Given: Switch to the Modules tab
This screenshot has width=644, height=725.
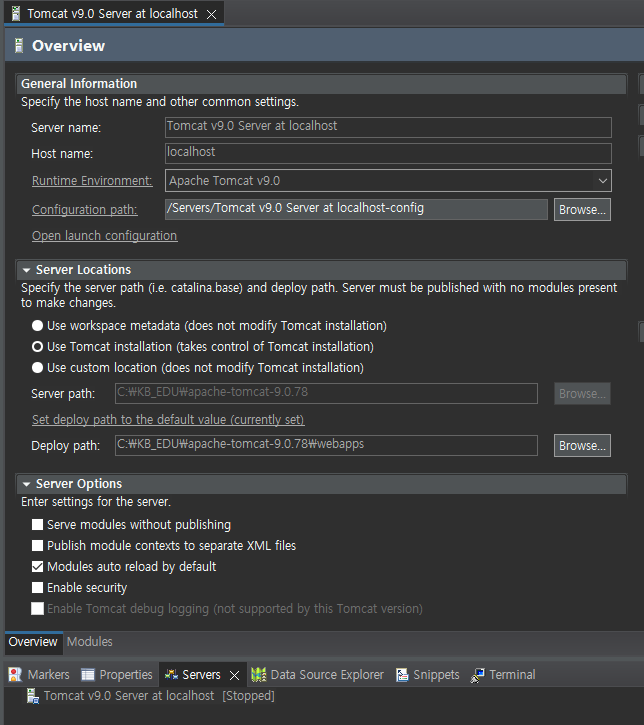Looking at the screenshot, I should tap(90, 642).
